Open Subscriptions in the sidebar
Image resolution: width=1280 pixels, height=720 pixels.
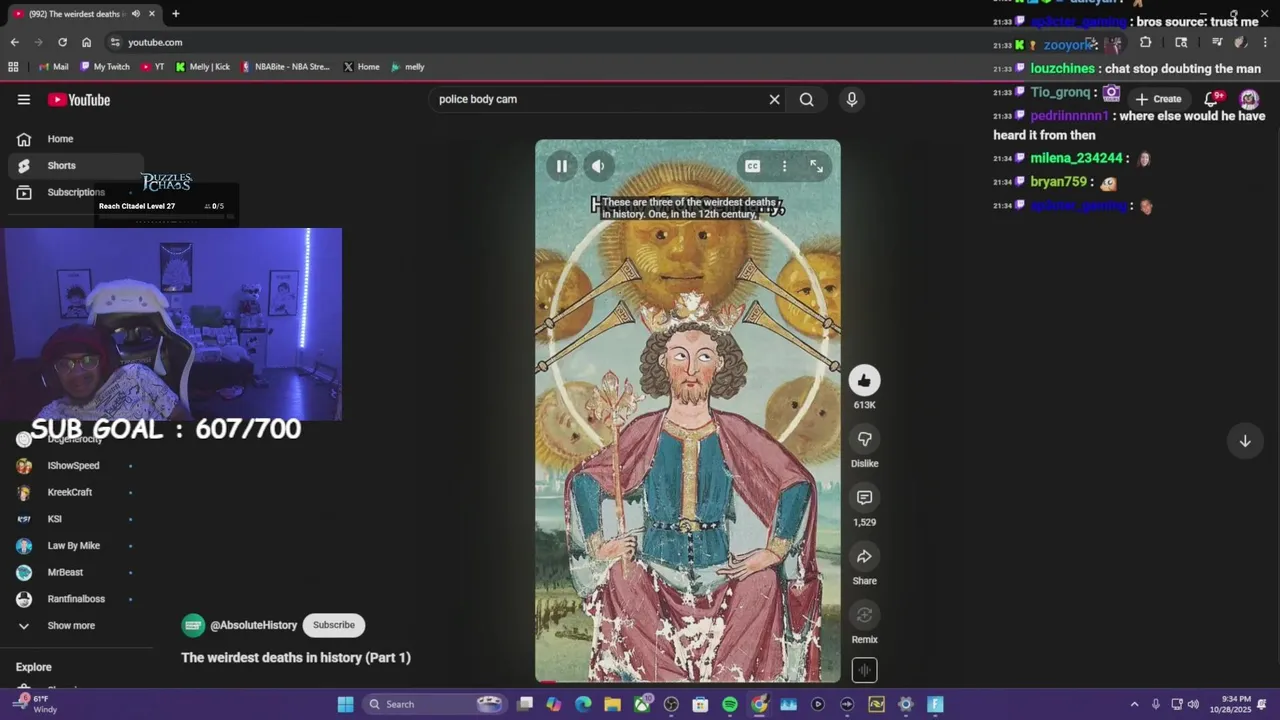(75, 192)
